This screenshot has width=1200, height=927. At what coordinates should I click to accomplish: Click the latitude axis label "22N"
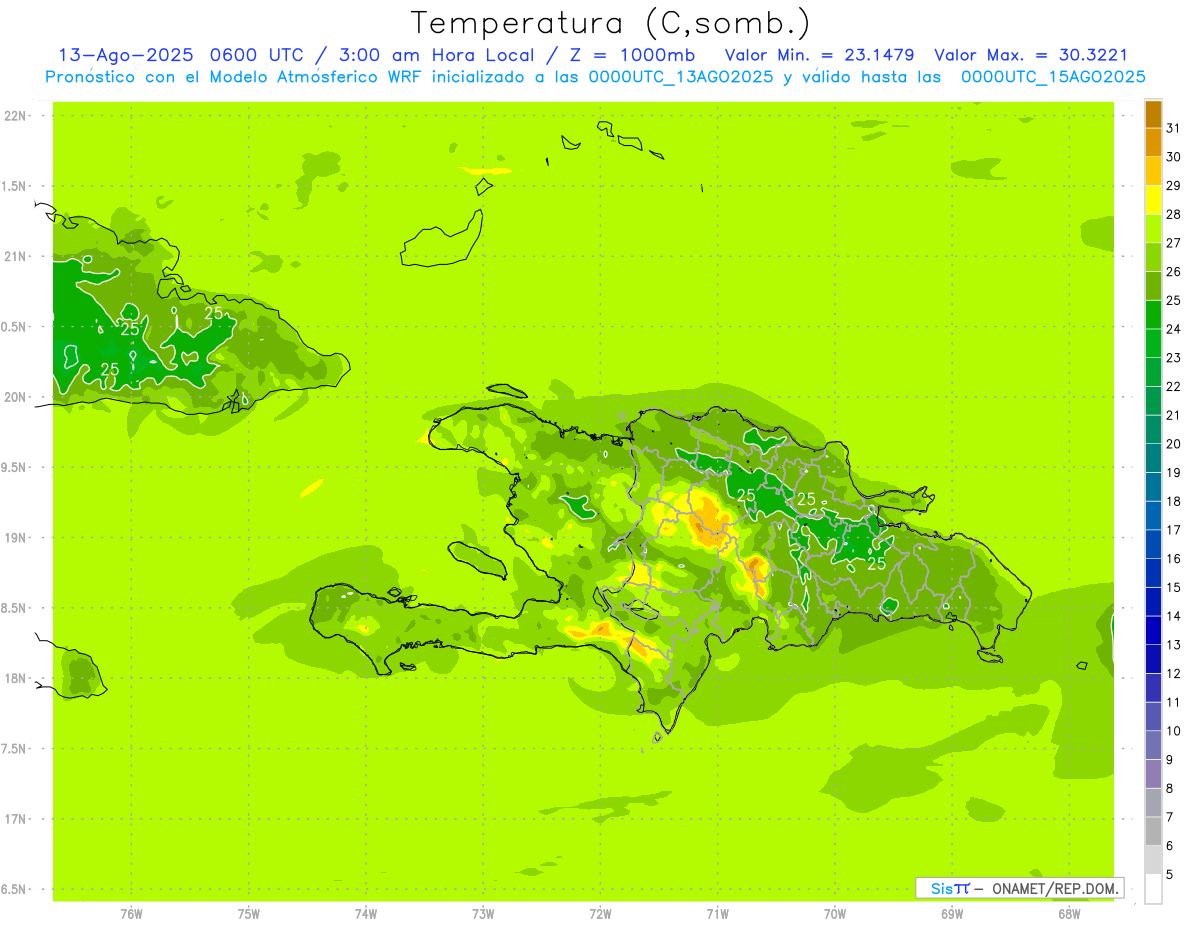[x=16, y=116]
